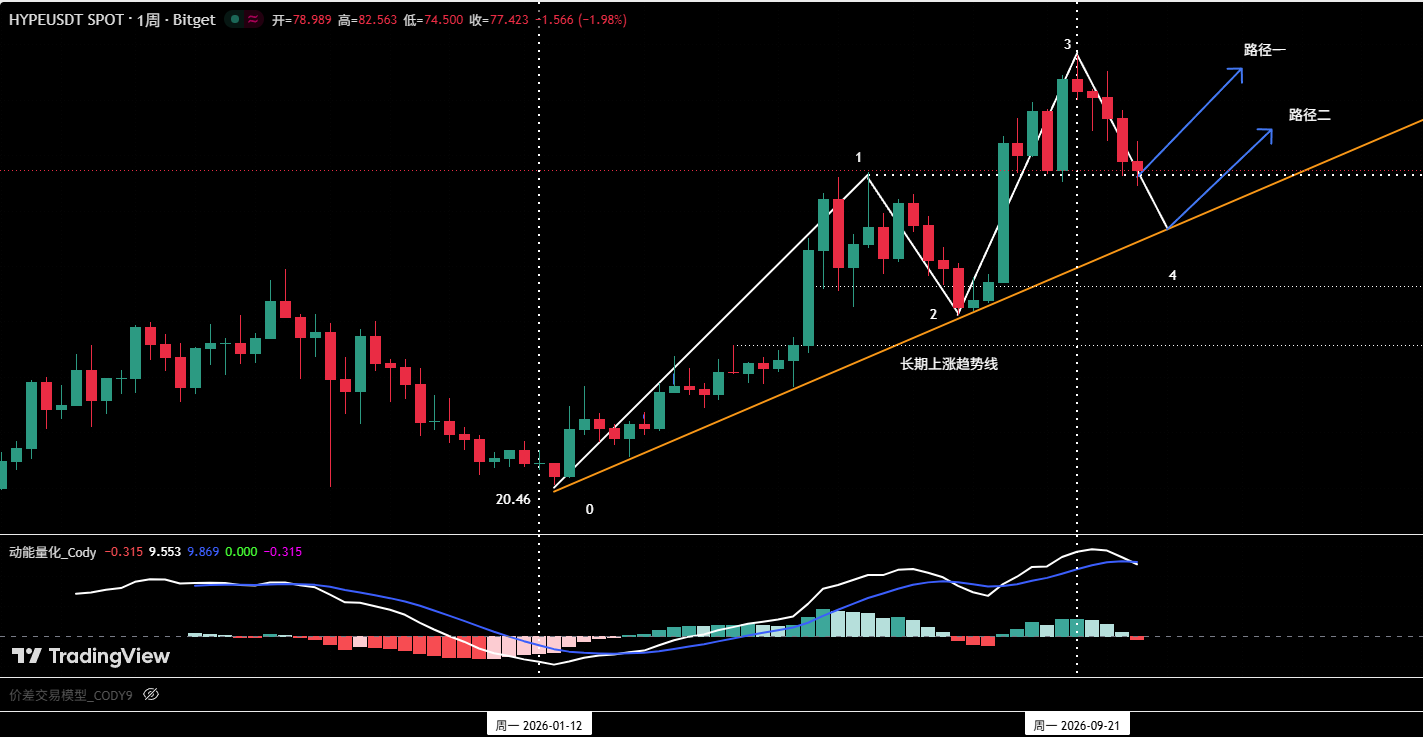Image resolution: width=1423 pixels, height=737 pixels.
Task: Click the green indicator value 0.000
Action: [242, 552]
